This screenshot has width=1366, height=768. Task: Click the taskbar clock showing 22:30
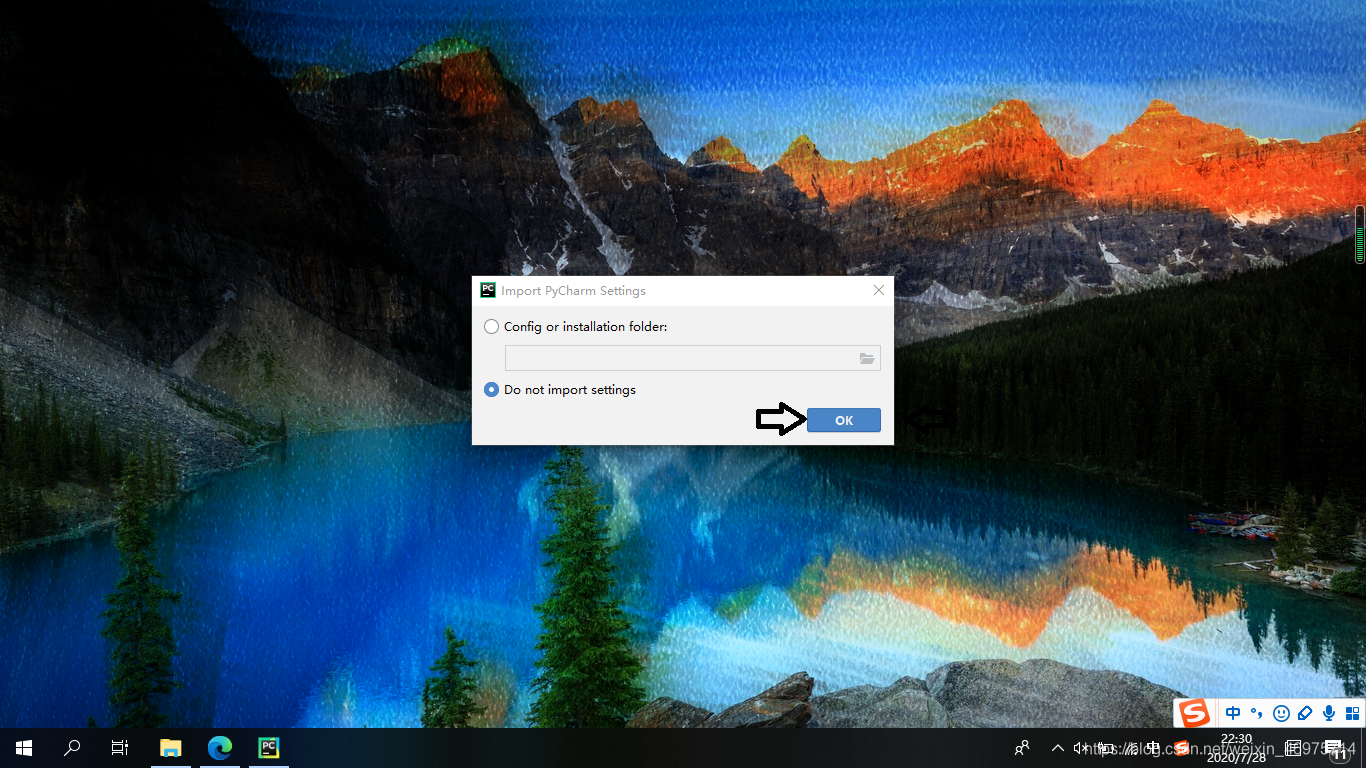coord(1236,748)
